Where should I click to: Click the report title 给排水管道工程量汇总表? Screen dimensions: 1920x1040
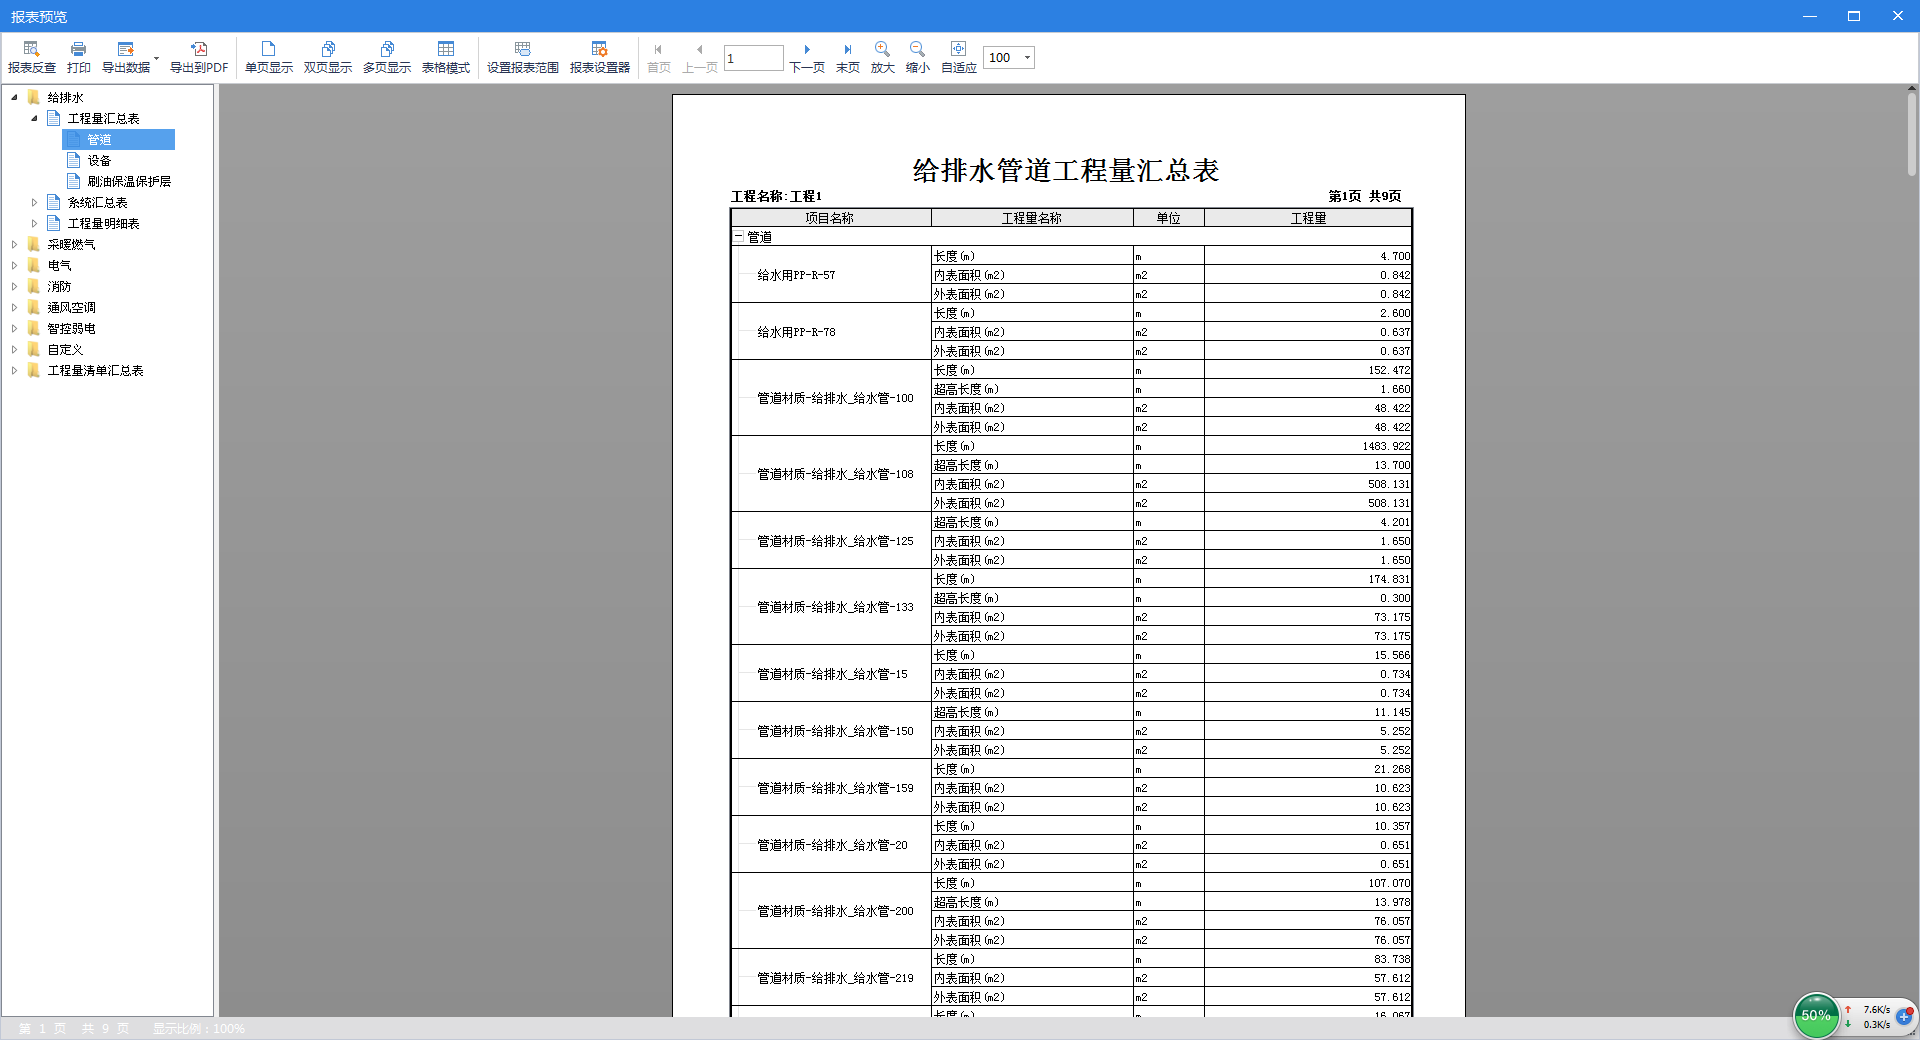1066,170
